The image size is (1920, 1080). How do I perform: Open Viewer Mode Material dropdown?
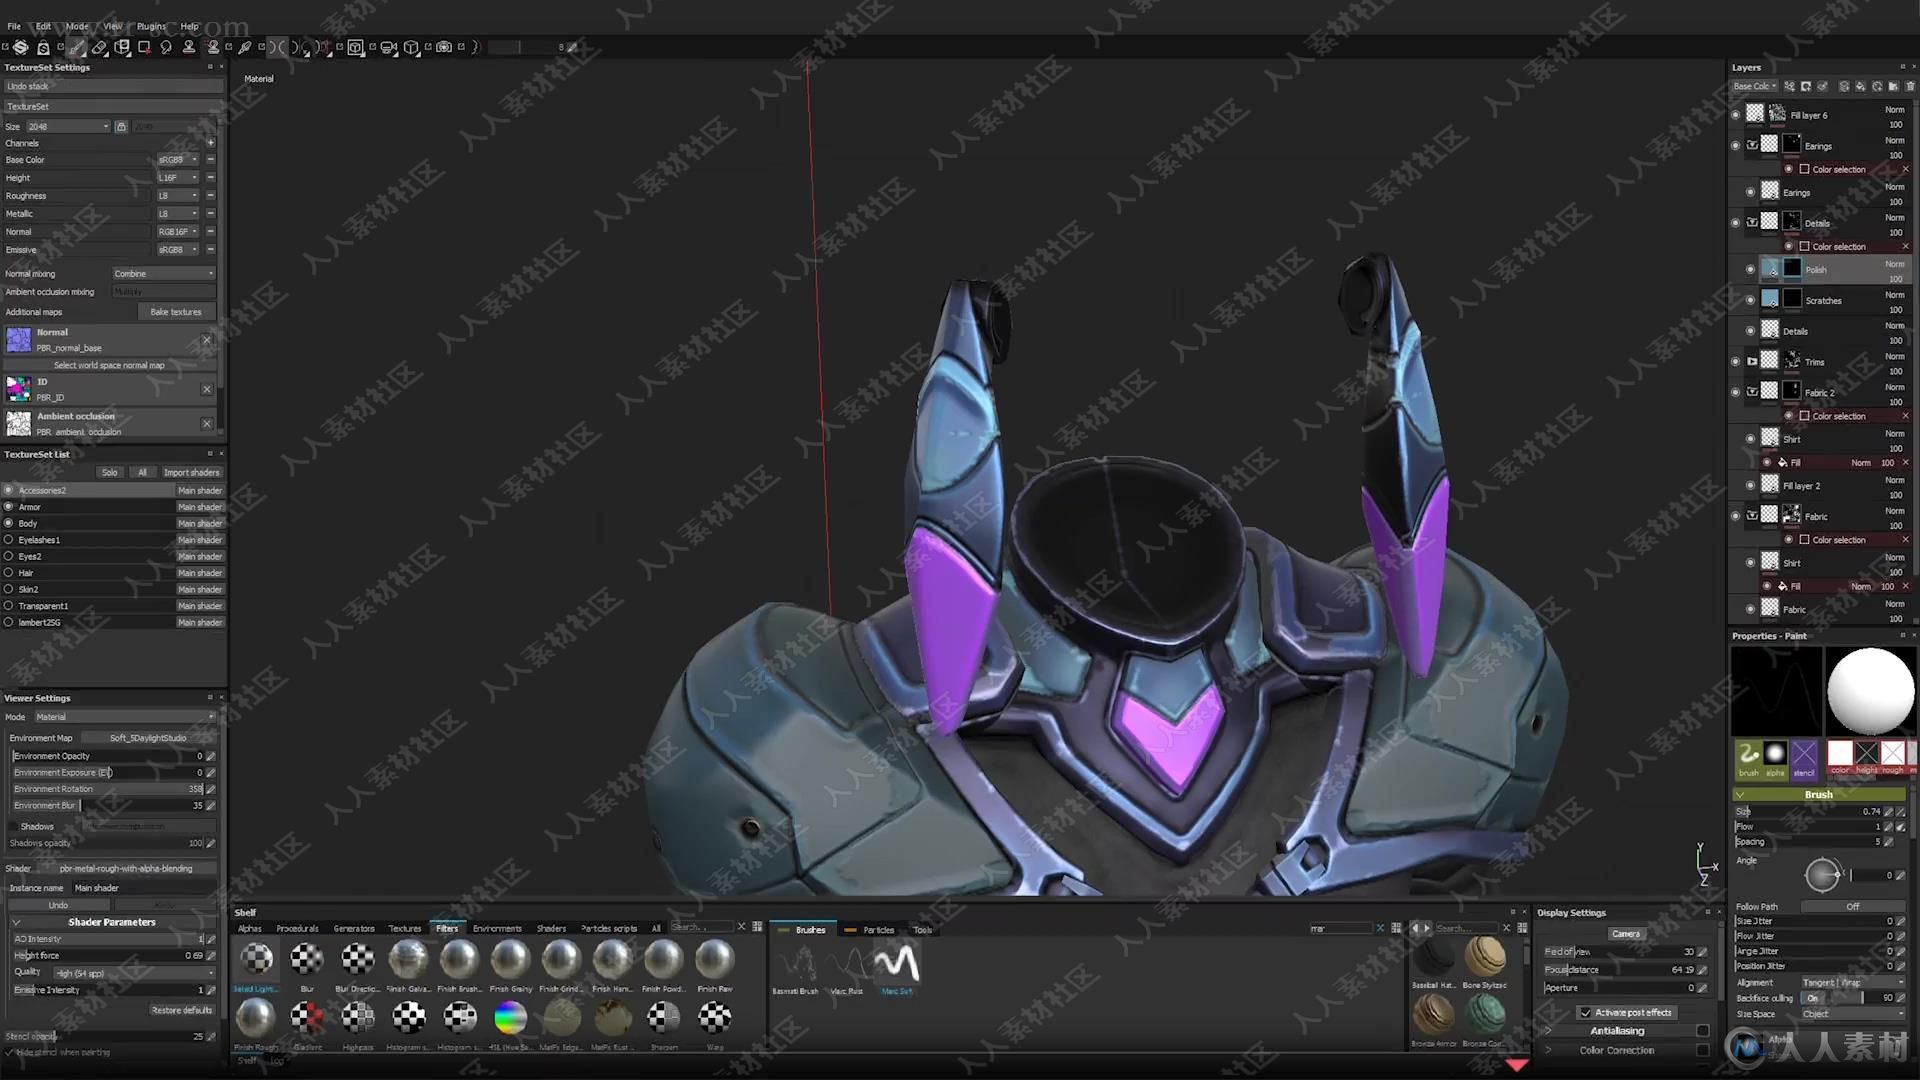coord(125,717)
